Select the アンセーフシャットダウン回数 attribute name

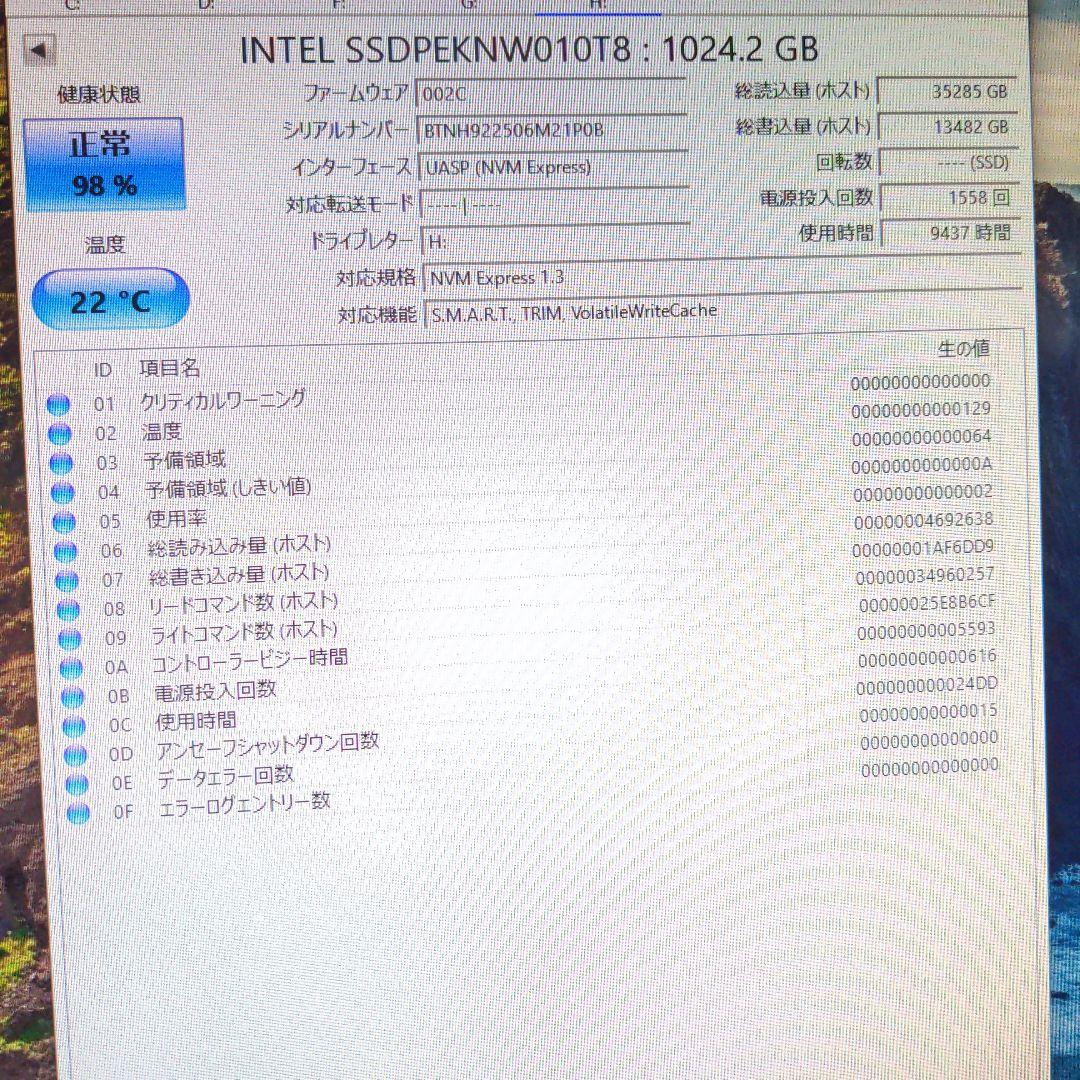point(267,745)
